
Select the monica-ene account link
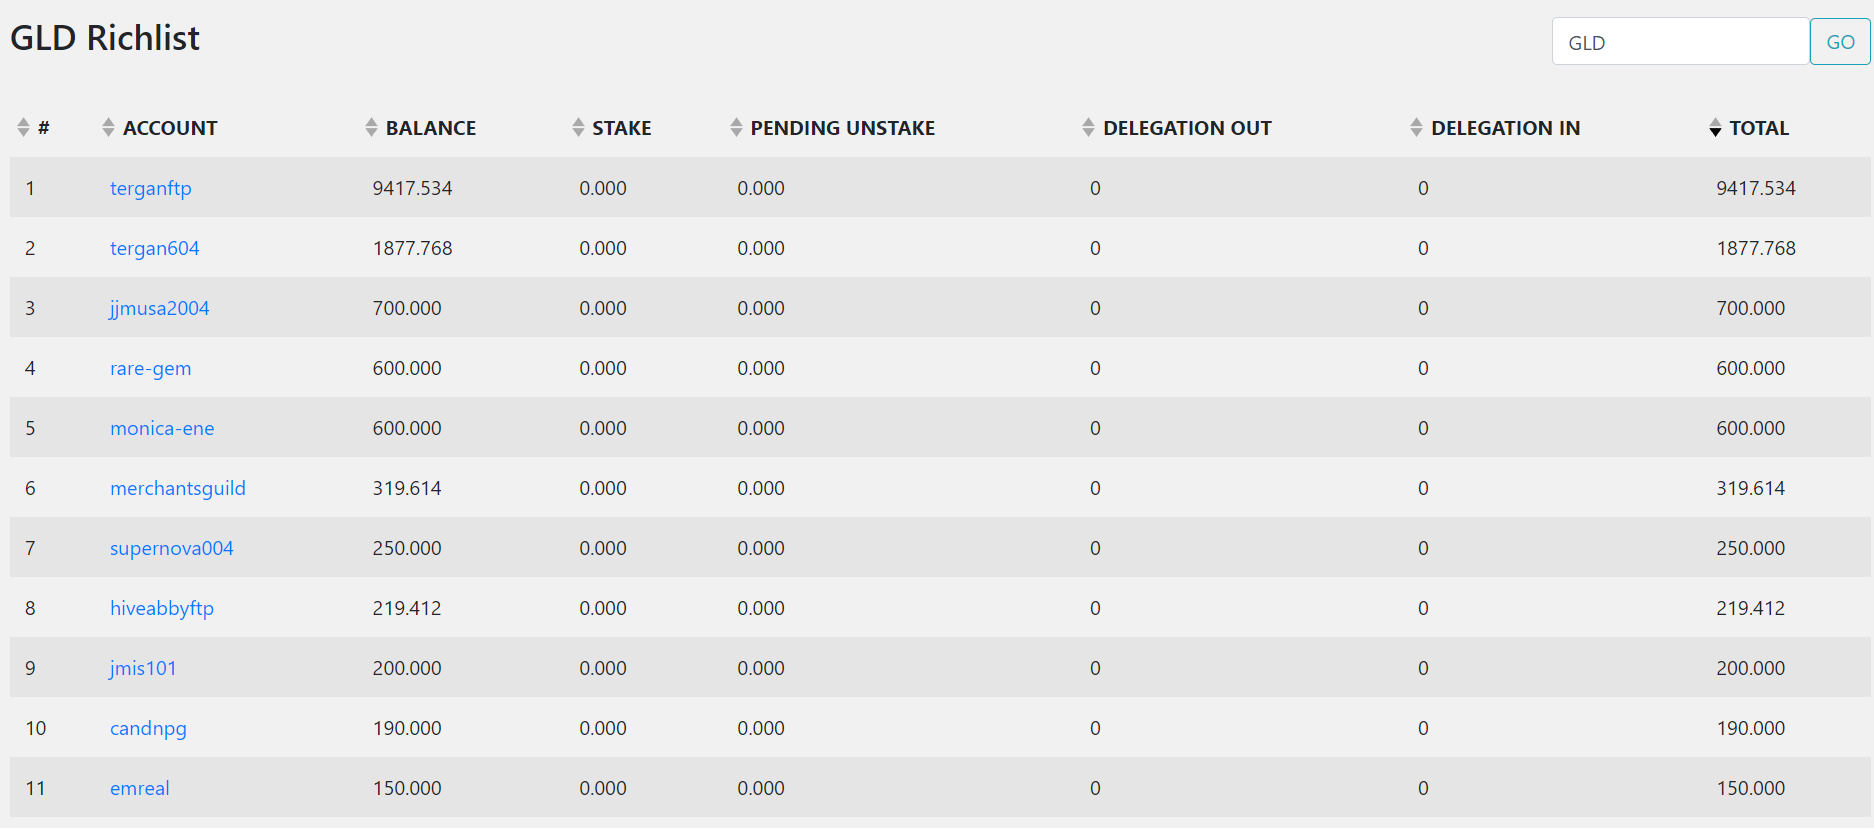162,428
